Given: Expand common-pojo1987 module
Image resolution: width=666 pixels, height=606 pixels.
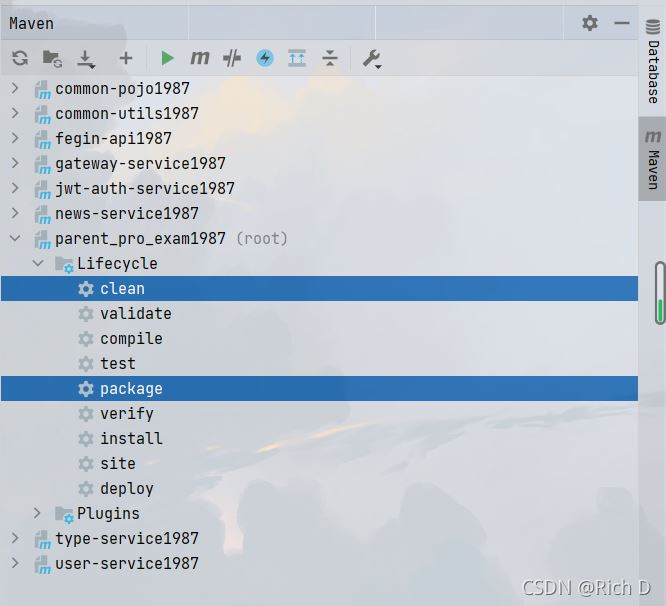Looking at the screenshot, I should click(x=15, y=88).
